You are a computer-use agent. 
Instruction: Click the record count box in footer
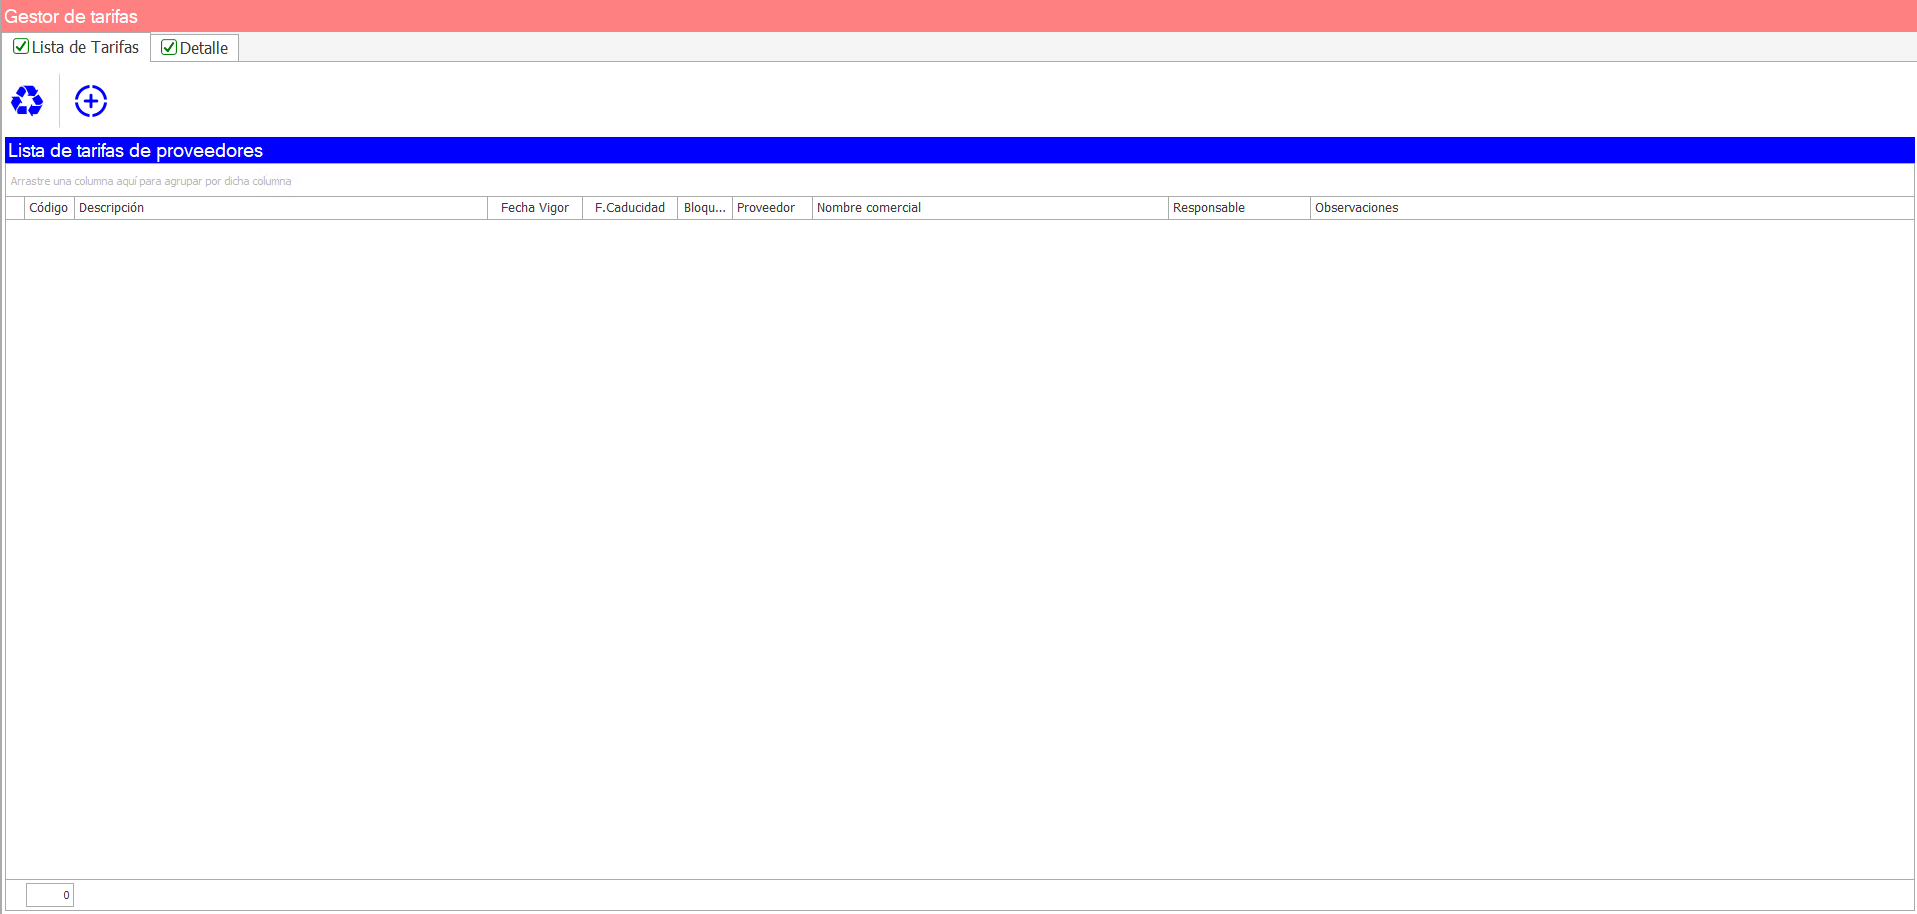(x=50, y=895)
